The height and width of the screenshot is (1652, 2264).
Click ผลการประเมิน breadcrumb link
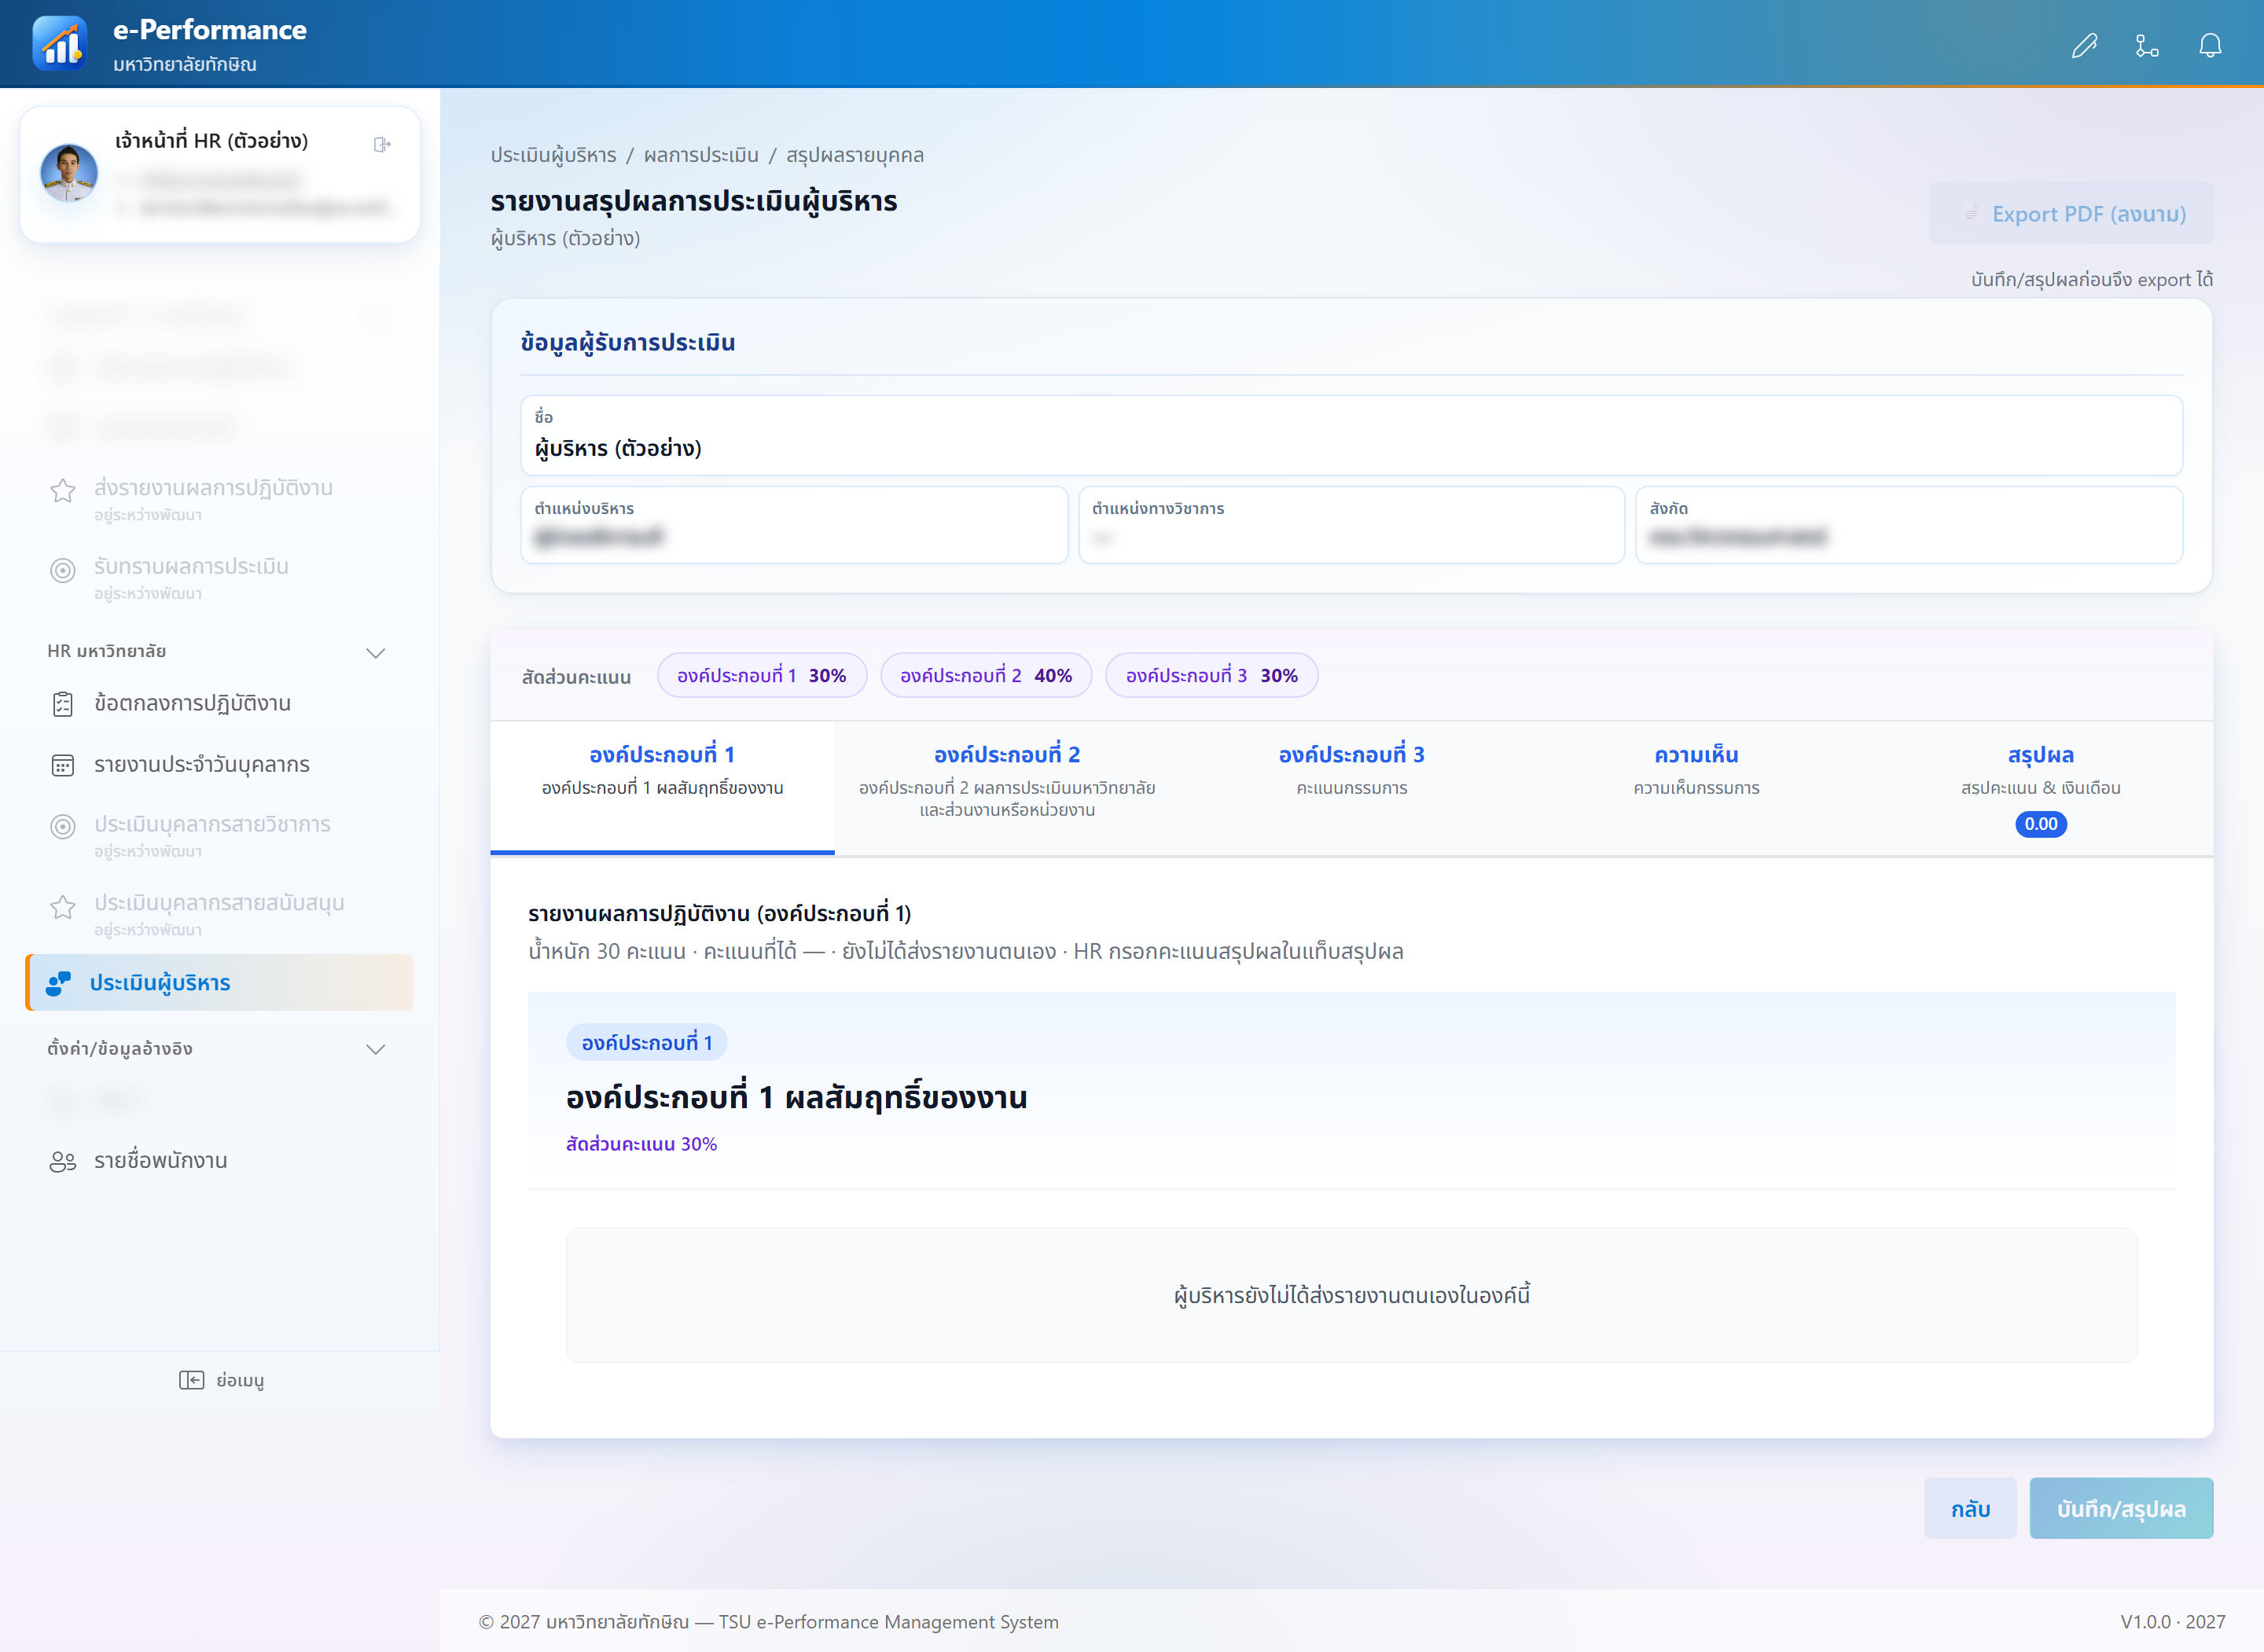701,155
